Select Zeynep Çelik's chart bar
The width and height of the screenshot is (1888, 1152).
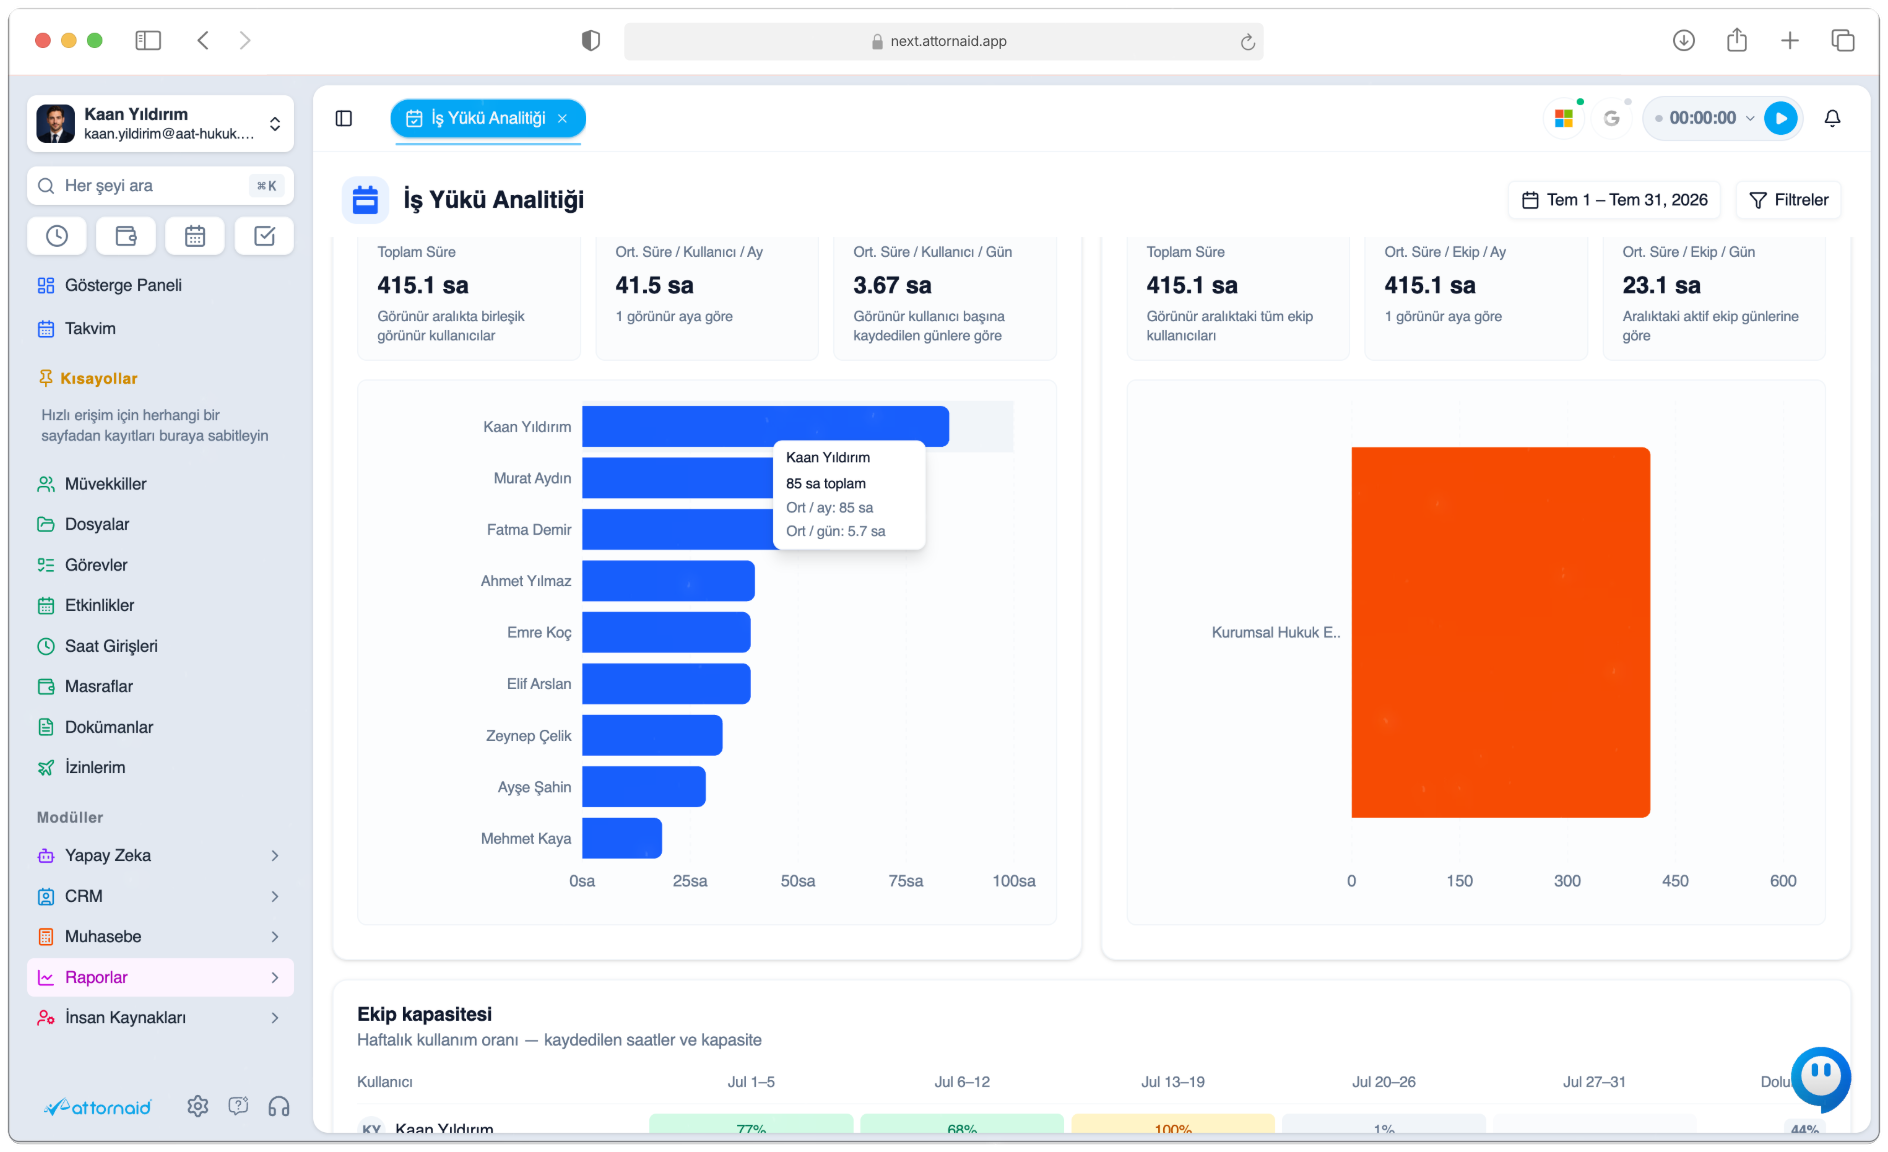point(652,735)
